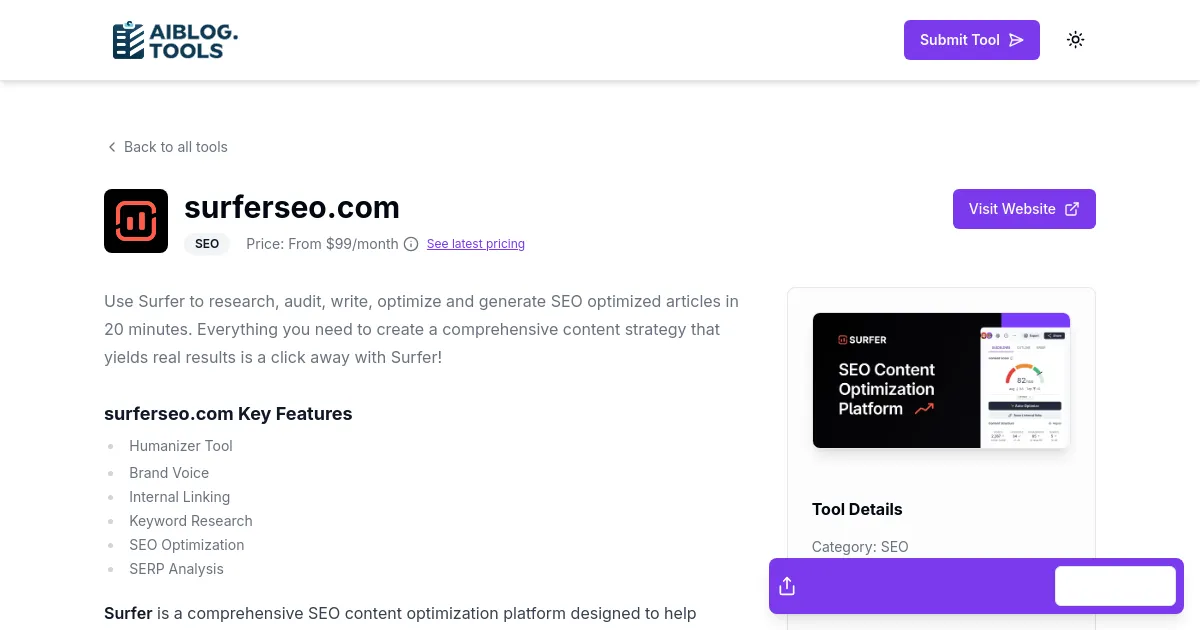Image resolution: width=1200 pixels, height=630 pixels.
Task: Click the surferseo.com title heading
Action: coord(292,207)
